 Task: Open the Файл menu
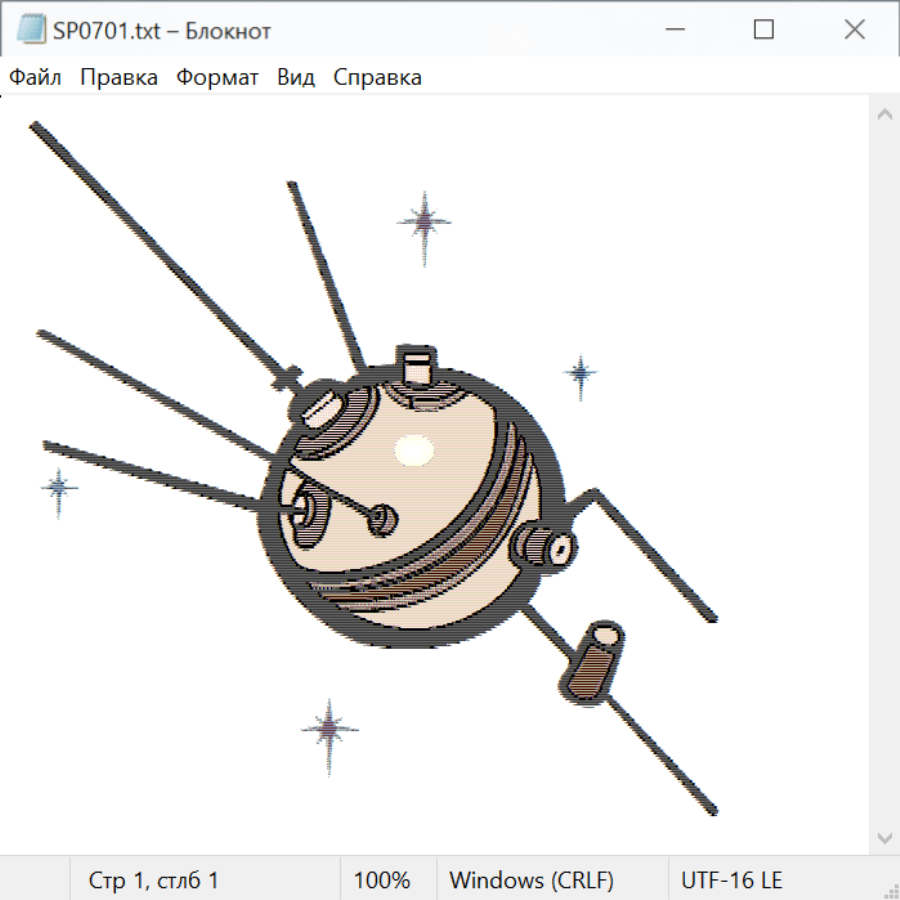(x=35, y=78)
